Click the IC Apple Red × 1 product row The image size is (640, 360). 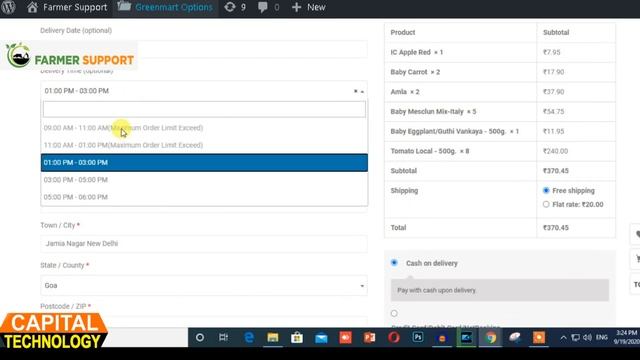click(x=500, y=52)
